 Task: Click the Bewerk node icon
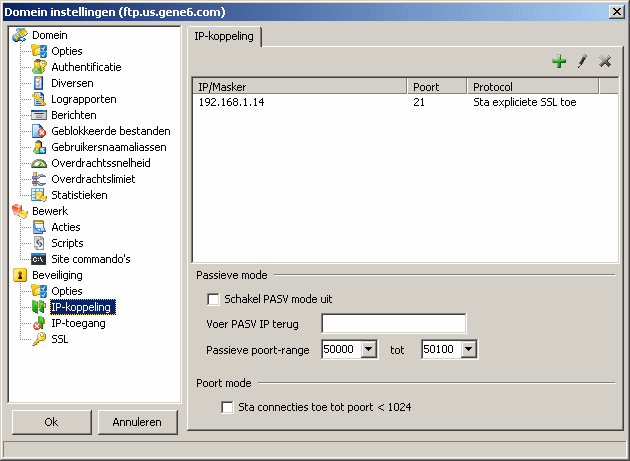[x=20, y=211]
